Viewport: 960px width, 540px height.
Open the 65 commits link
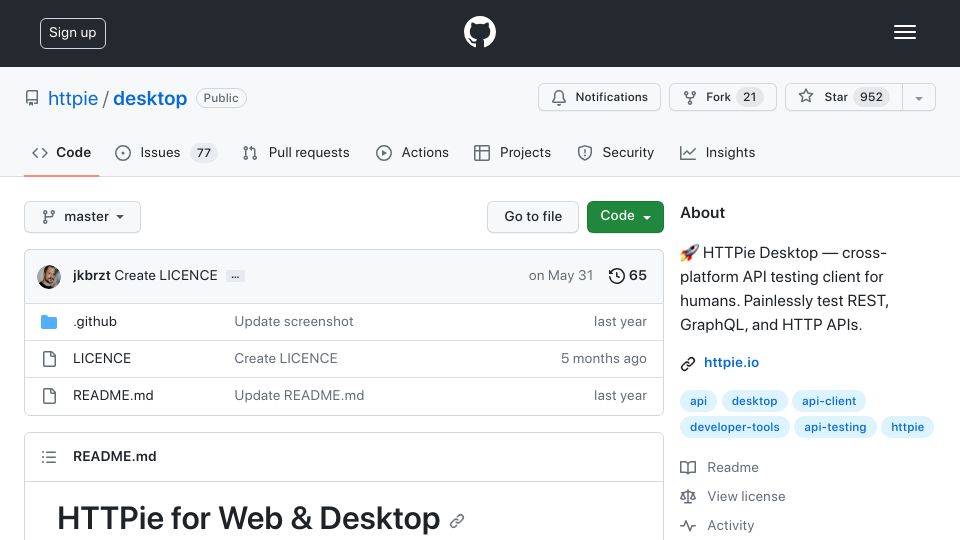pos(628,276)
